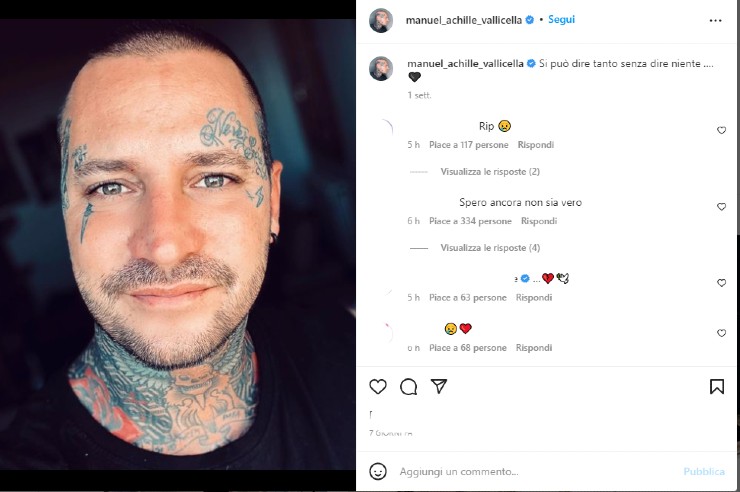Like the comment with 68 likes
Viewport: 740px width, 492px height.
pyautogui.click(x=721, y=333)
